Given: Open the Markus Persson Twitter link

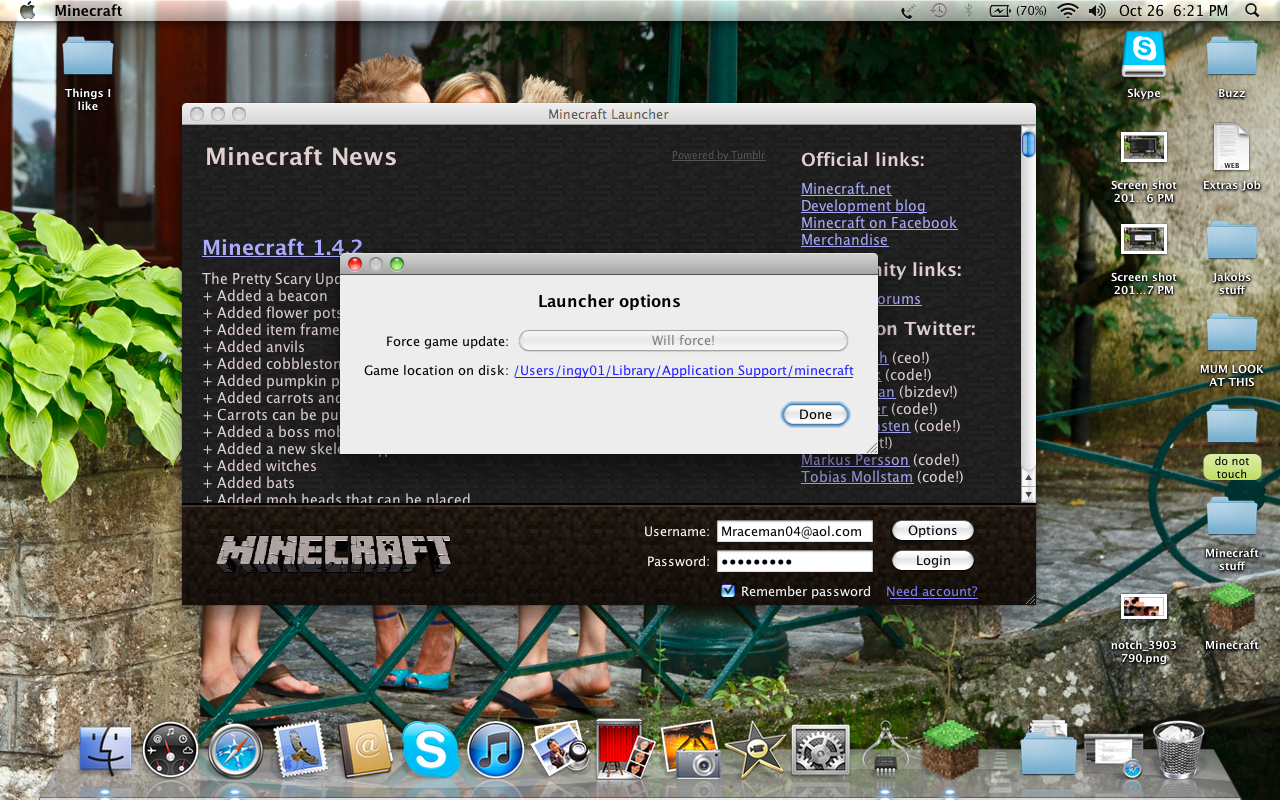Looking at the screenshot, I should click(x=855, y=460).
